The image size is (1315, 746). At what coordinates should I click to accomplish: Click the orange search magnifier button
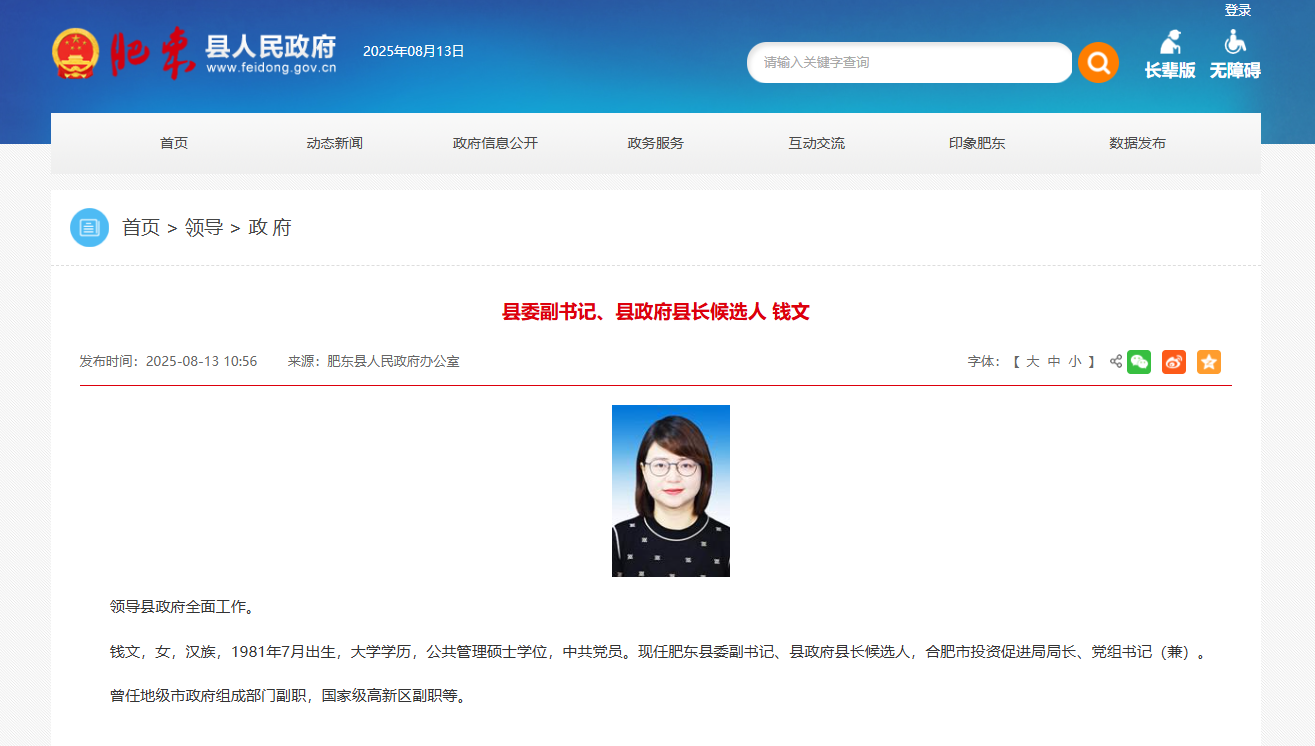pos(1098,63)
